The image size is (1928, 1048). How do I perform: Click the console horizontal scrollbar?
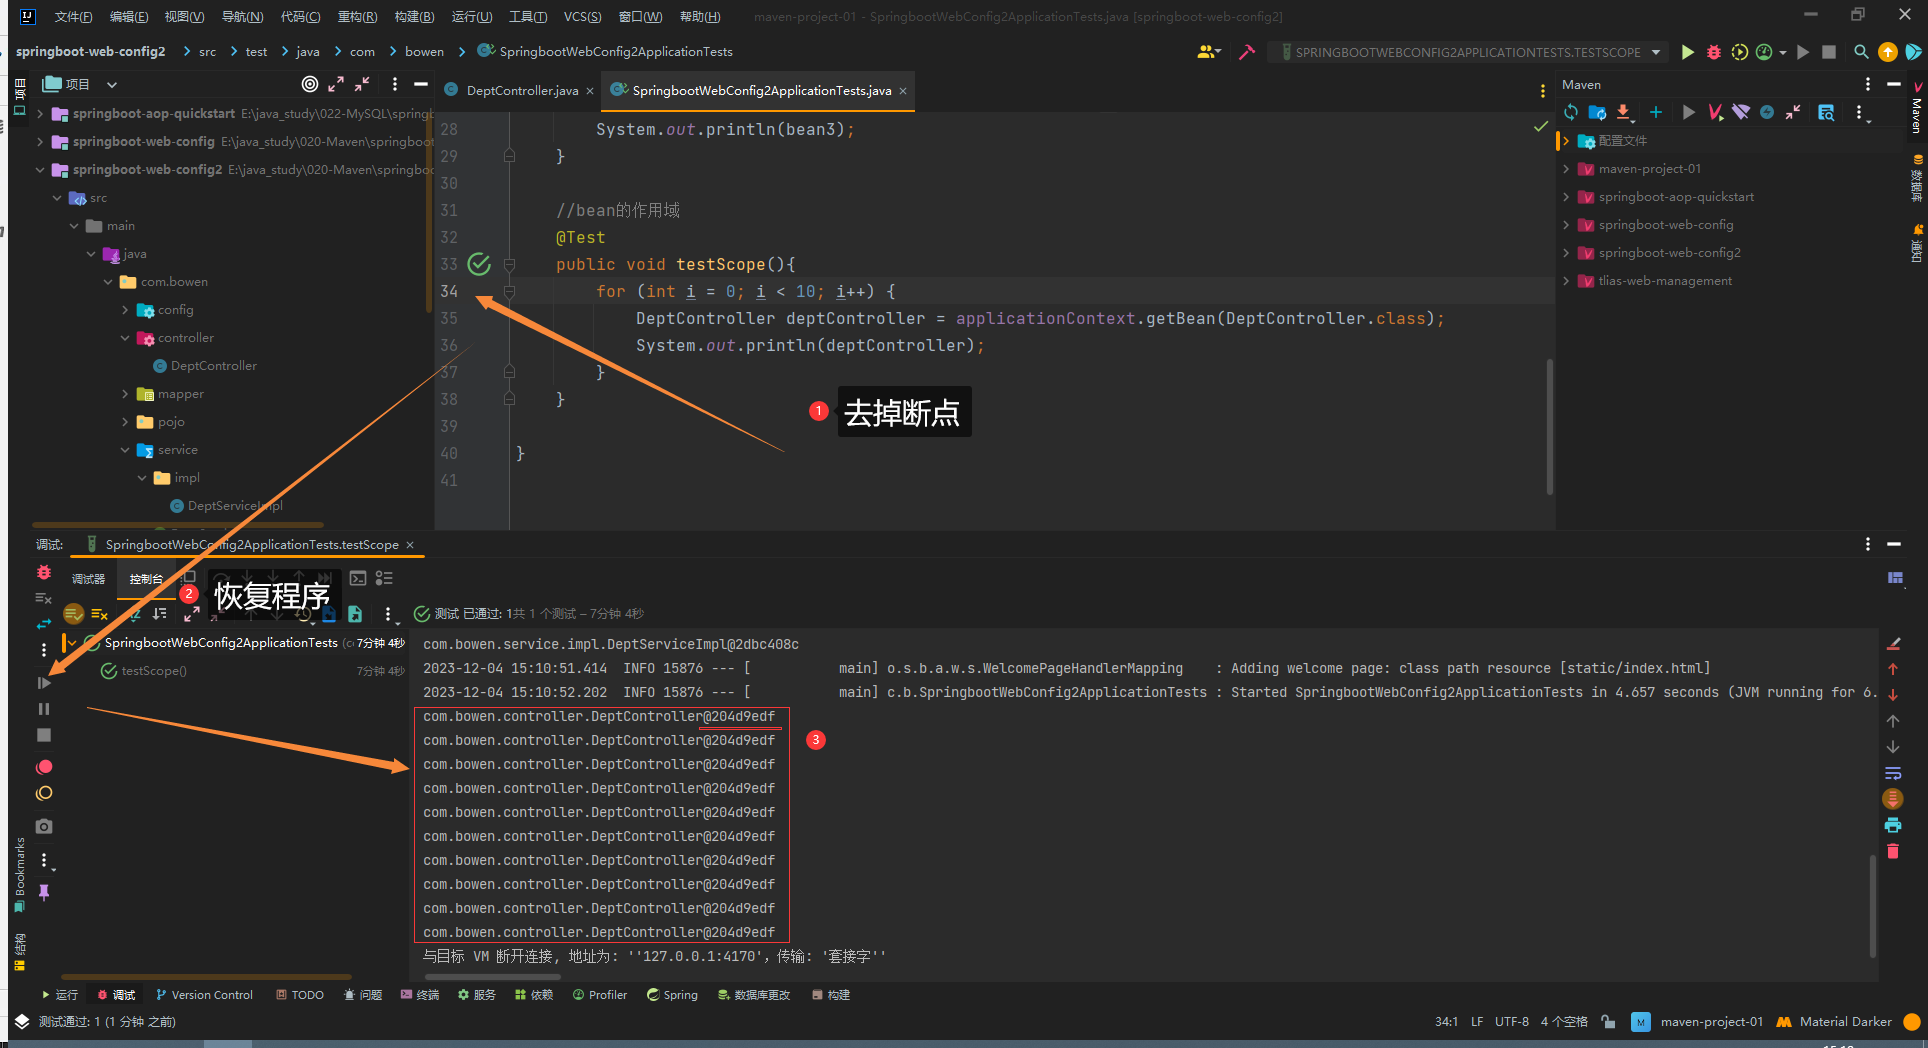pyautogui.click(x=493, y=977)
